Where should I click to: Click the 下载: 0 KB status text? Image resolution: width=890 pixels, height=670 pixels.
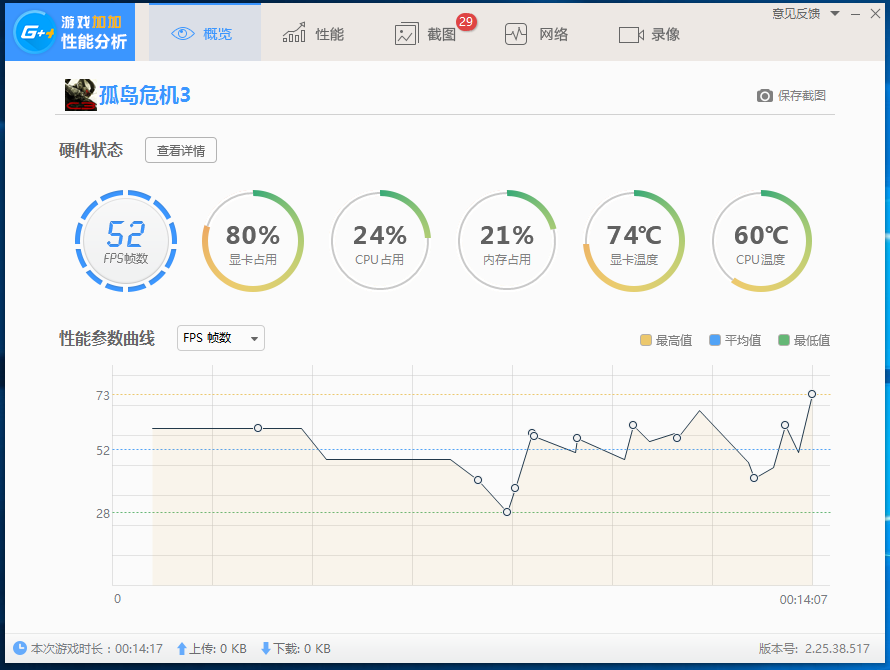click(x=301, y=648)
